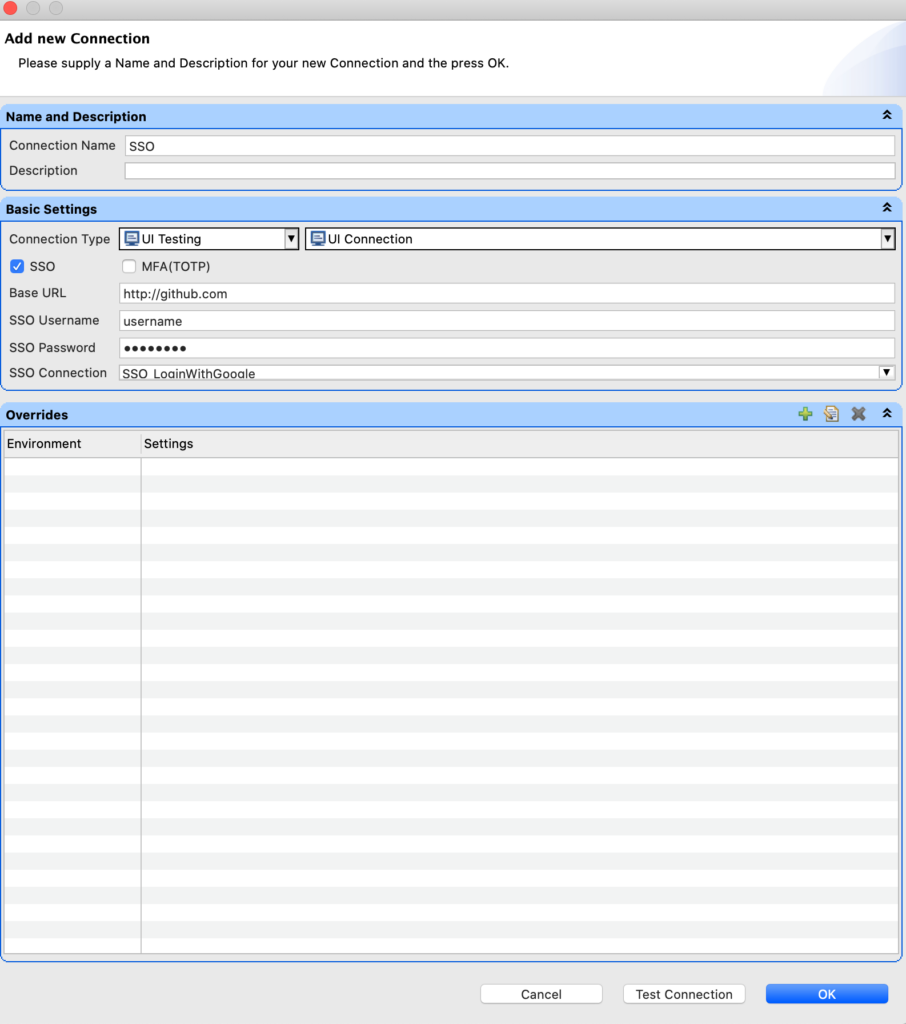
Task: Uncheck the SSO checkbox
Action: (x=17, y=266)
